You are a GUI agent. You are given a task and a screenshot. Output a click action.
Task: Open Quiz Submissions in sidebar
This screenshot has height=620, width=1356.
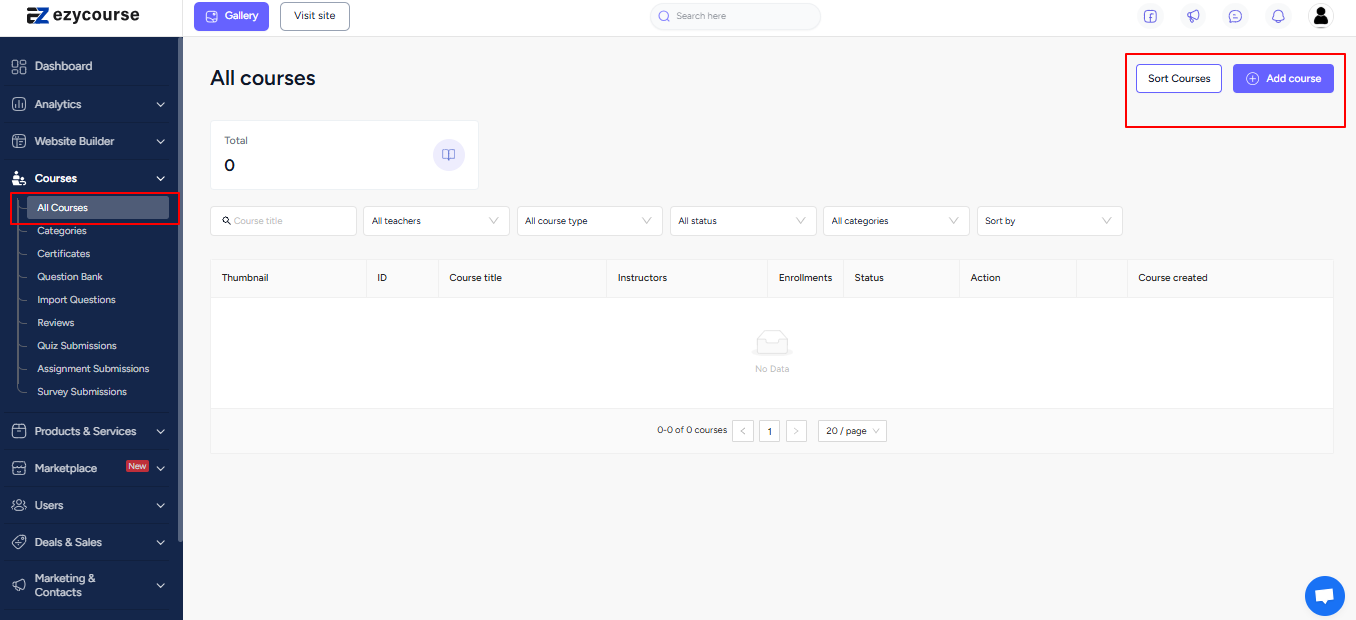click(x=77, y=346)
